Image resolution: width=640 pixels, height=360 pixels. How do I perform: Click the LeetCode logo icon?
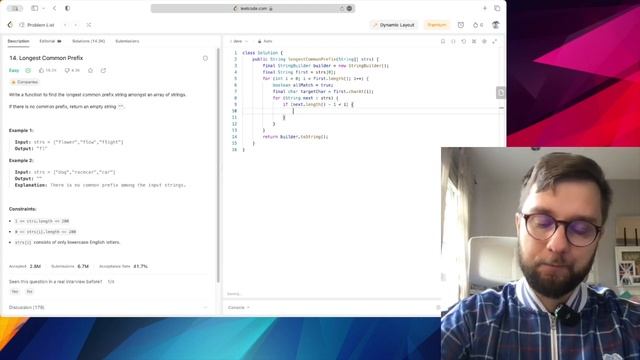click(x=10, y=25)
